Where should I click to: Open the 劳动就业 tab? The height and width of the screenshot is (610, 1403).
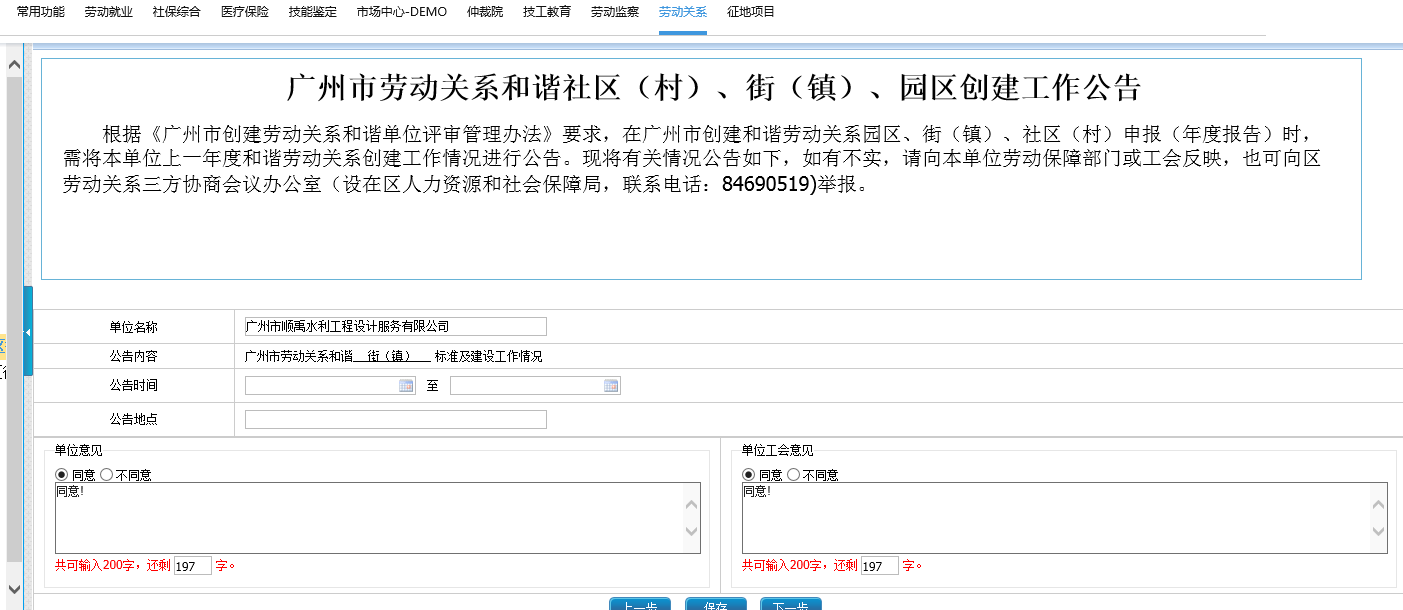109,12
